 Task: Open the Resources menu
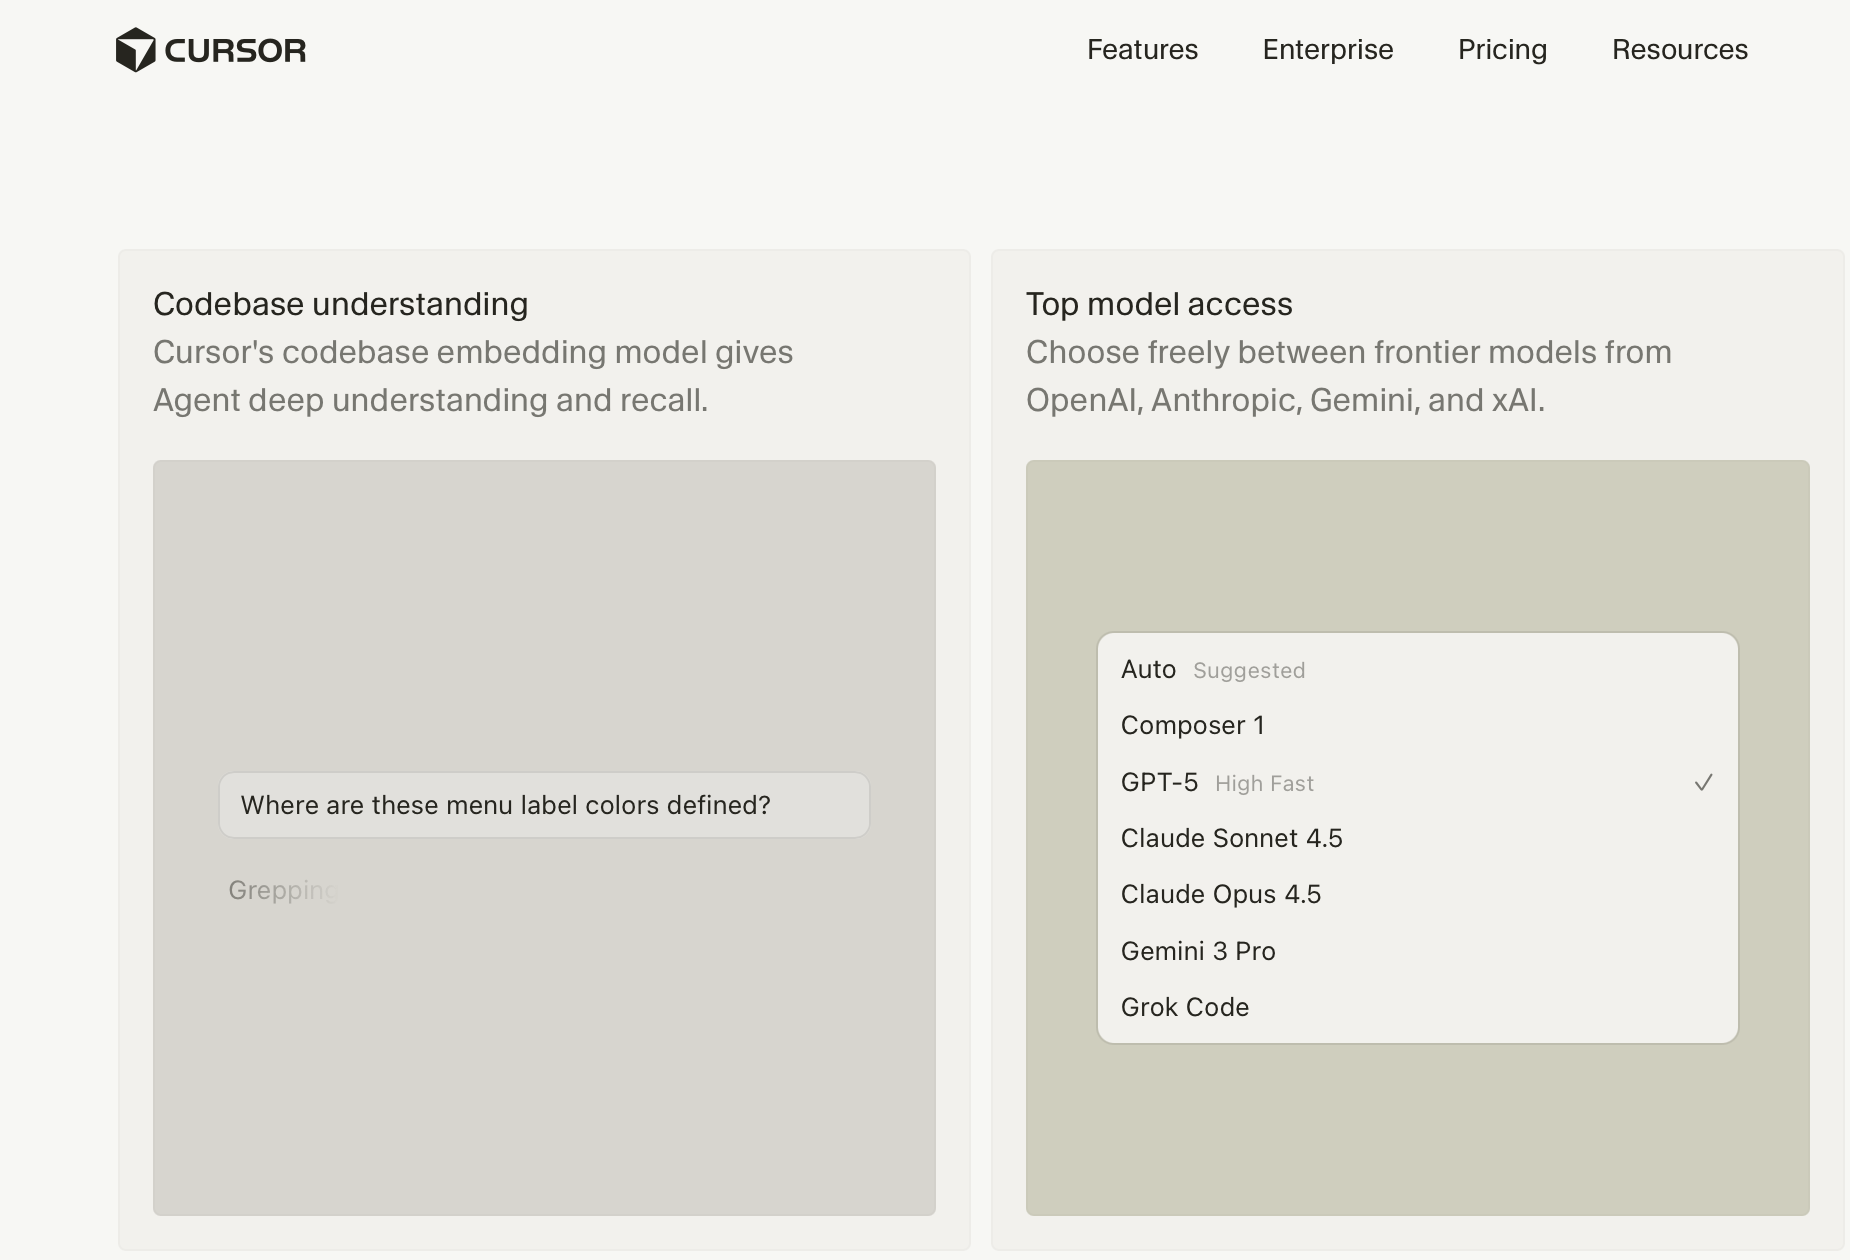point(1679,50)
